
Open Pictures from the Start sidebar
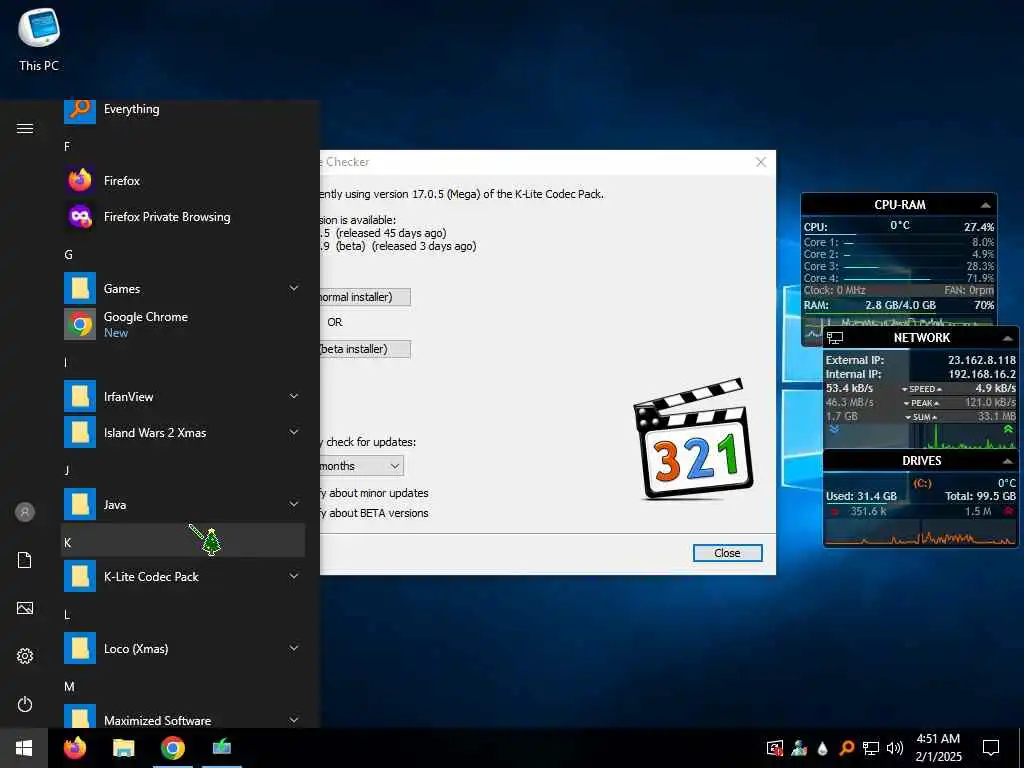click(25, 608)
